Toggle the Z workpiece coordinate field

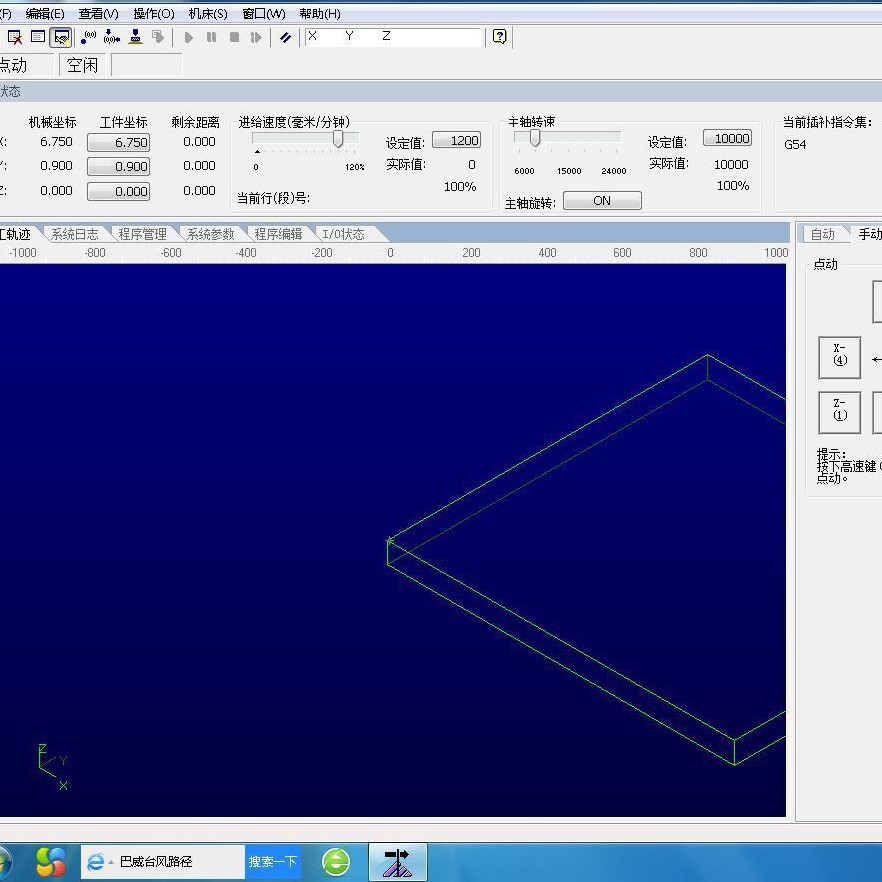coord(120,190)
